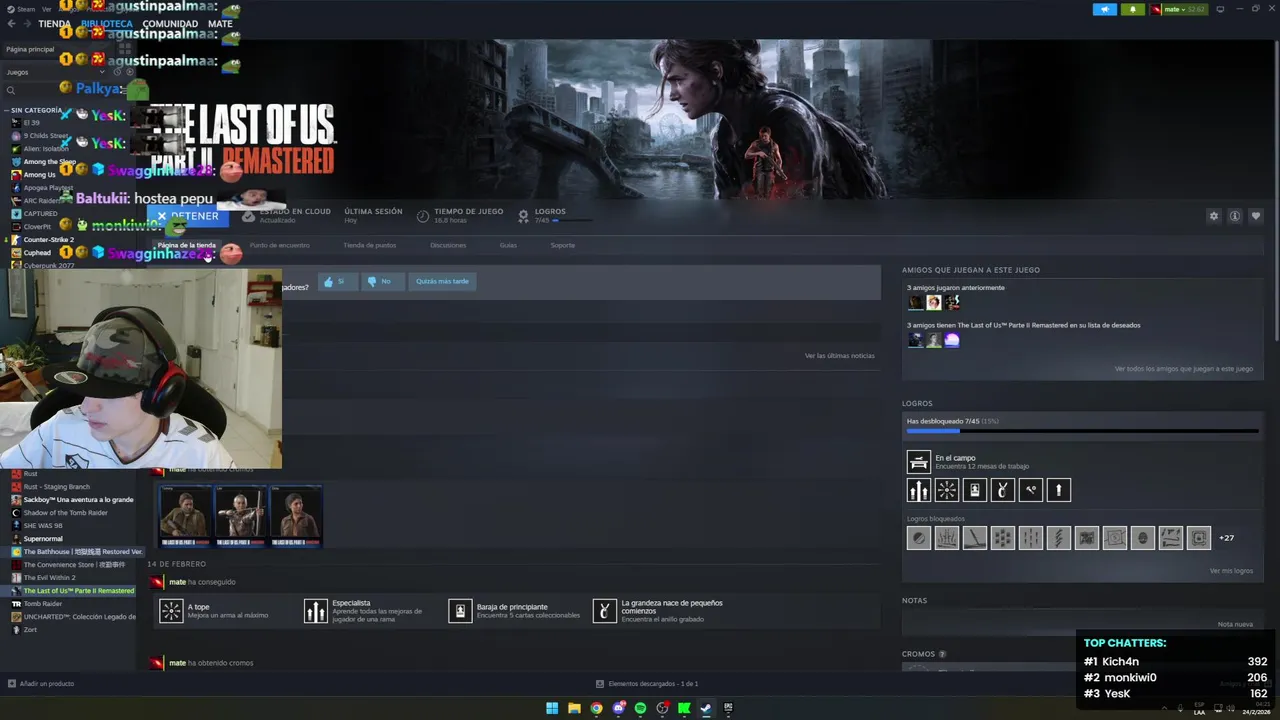Screen dimensions: 1280x720
Task: Open first friend avatar who played previously
Action: 915,302
